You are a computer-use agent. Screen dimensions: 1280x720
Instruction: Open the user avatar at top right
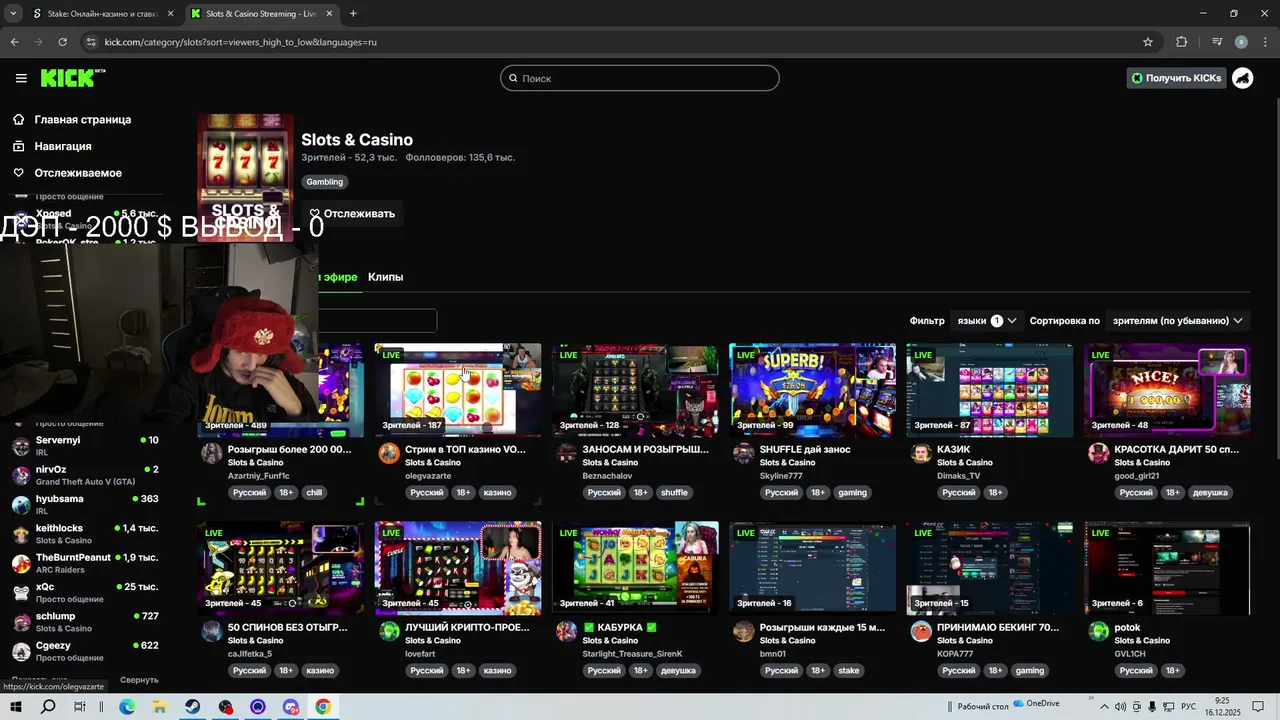click(x=1242, y=78)
